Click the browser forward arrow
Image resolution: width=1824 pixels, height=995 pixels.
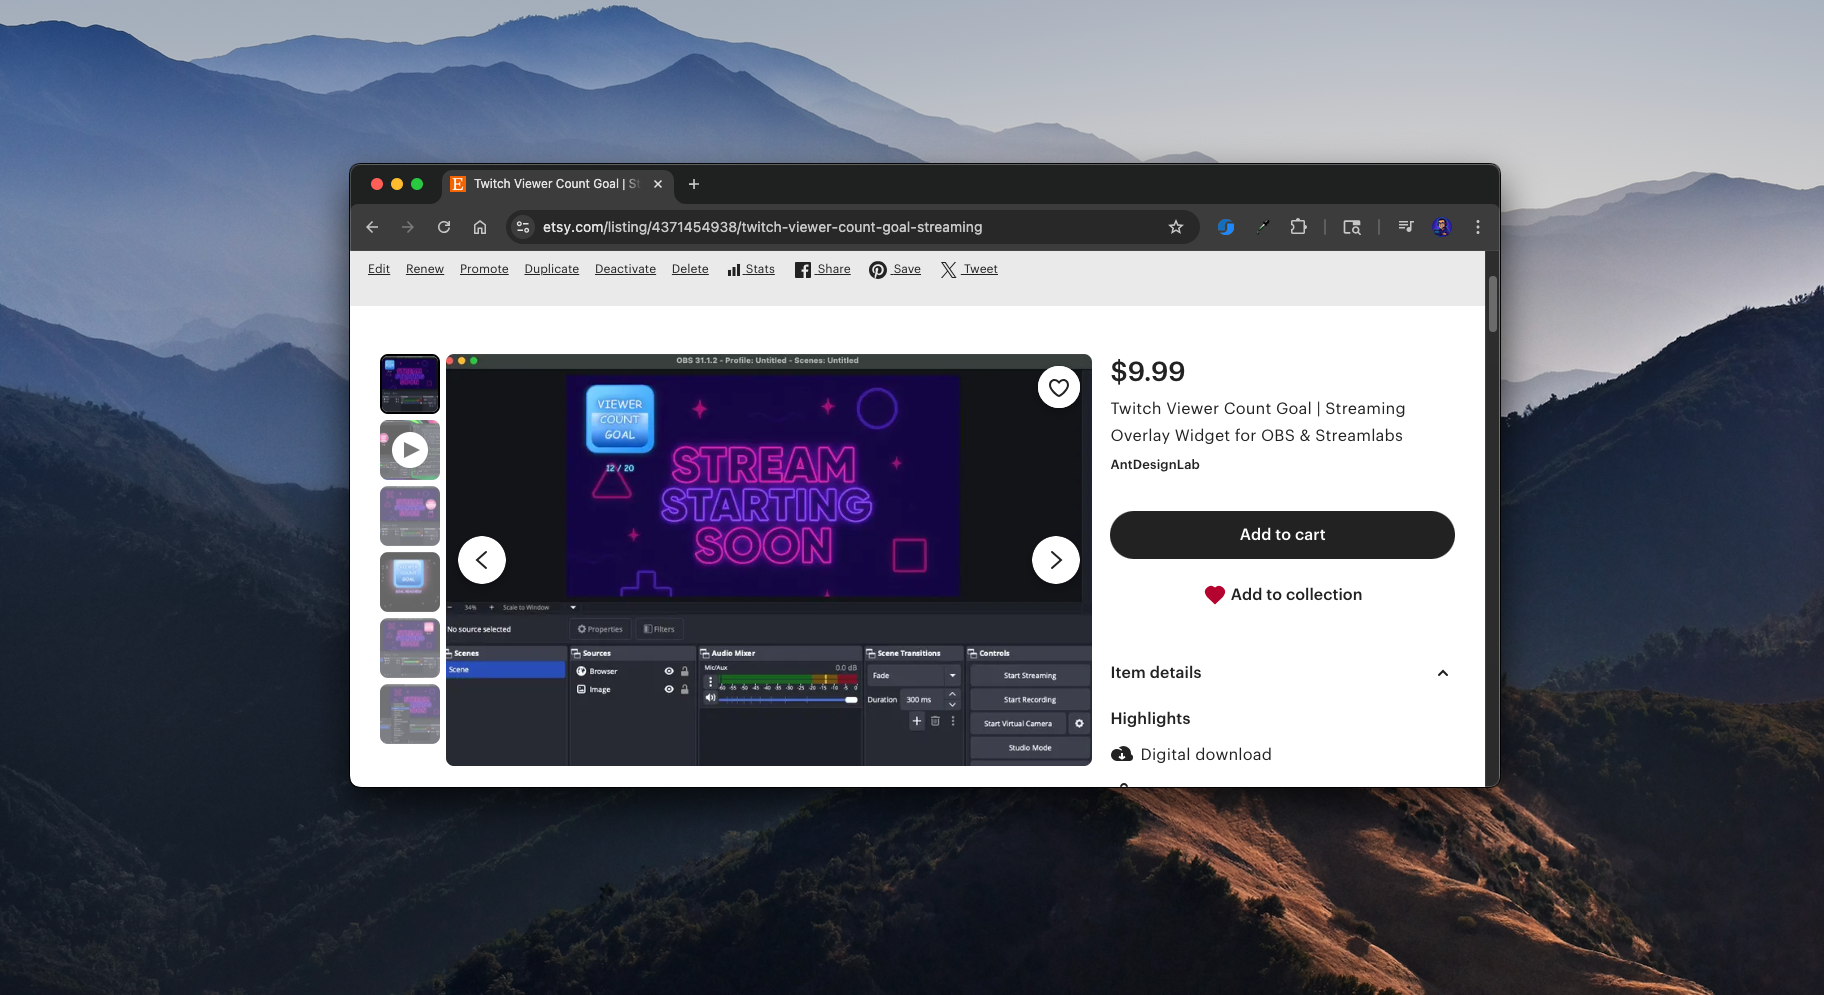click(x=408, y=227)
